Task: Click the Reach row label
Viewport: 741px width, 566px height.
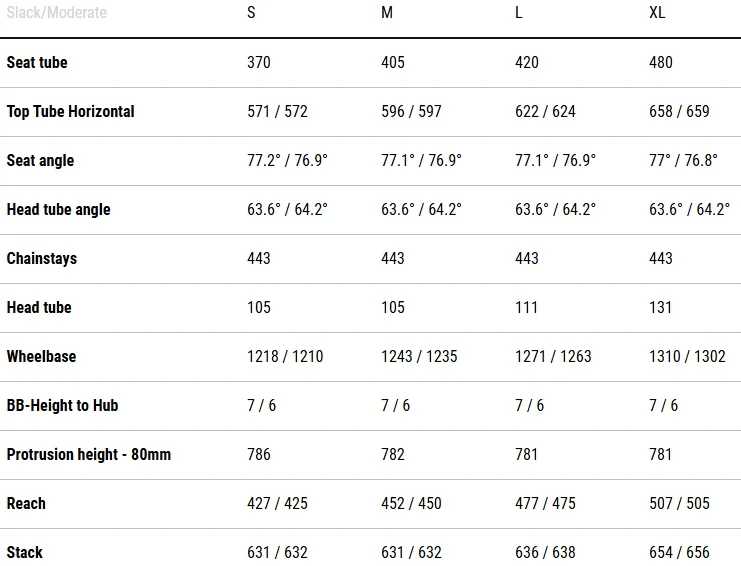Action: [26, 504]
